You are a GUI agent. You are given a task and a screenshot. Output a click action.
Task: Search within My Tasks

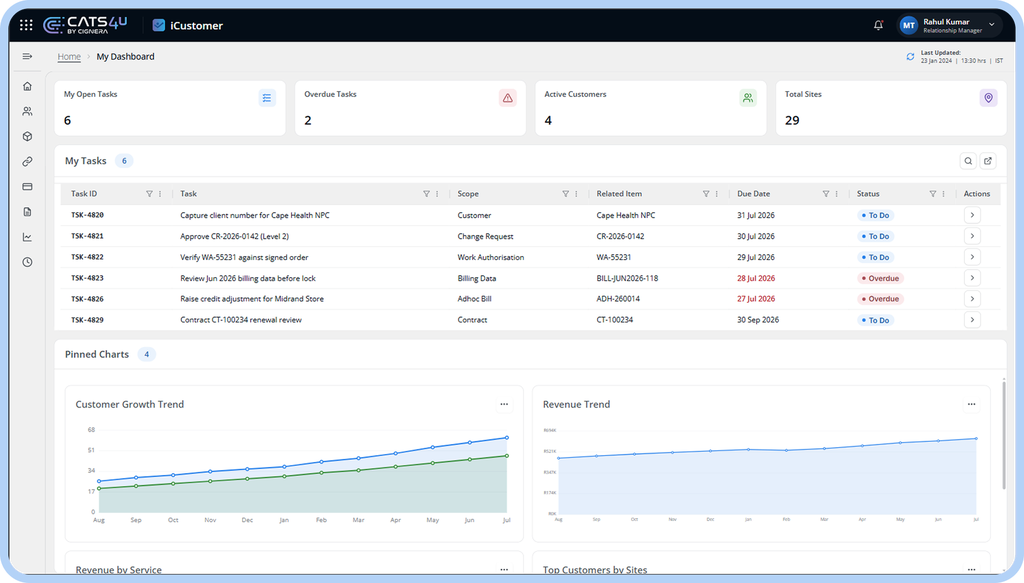(968, 161)
